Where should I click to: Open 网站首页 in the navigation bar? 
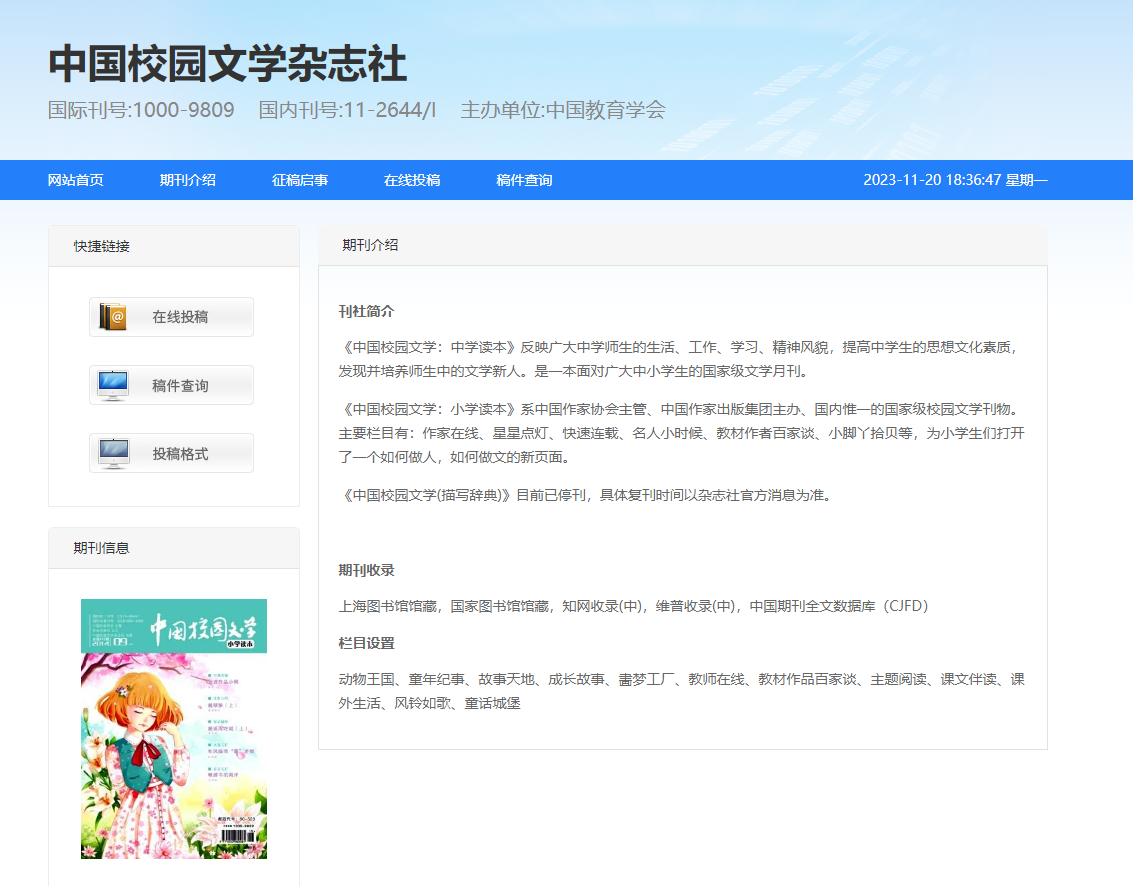(x=76, y=180)
